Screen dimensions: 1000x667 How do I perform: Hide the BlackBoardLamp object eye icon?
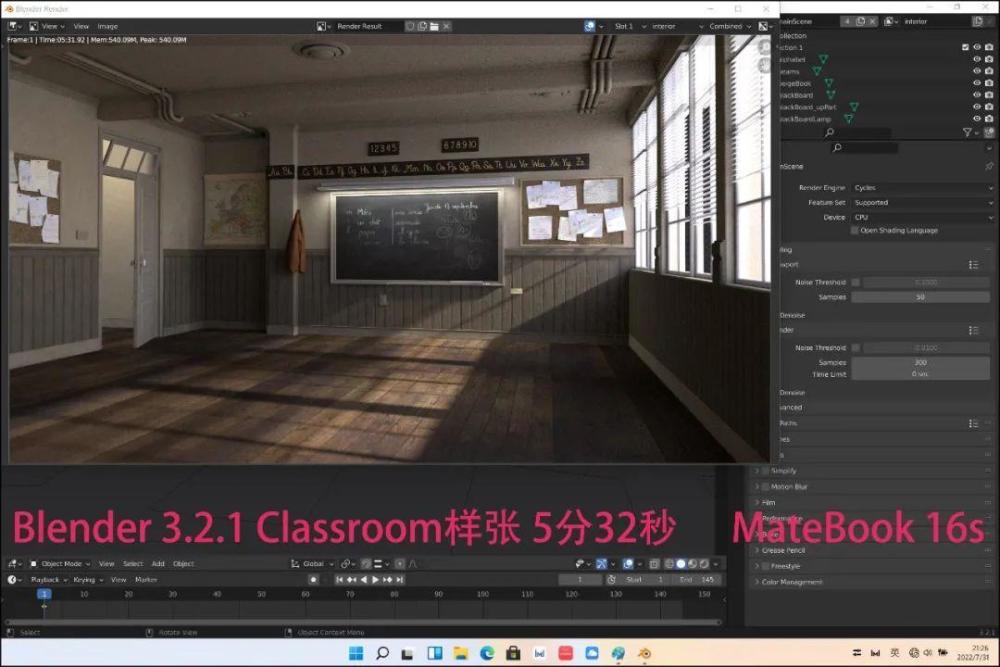(977, 119)
